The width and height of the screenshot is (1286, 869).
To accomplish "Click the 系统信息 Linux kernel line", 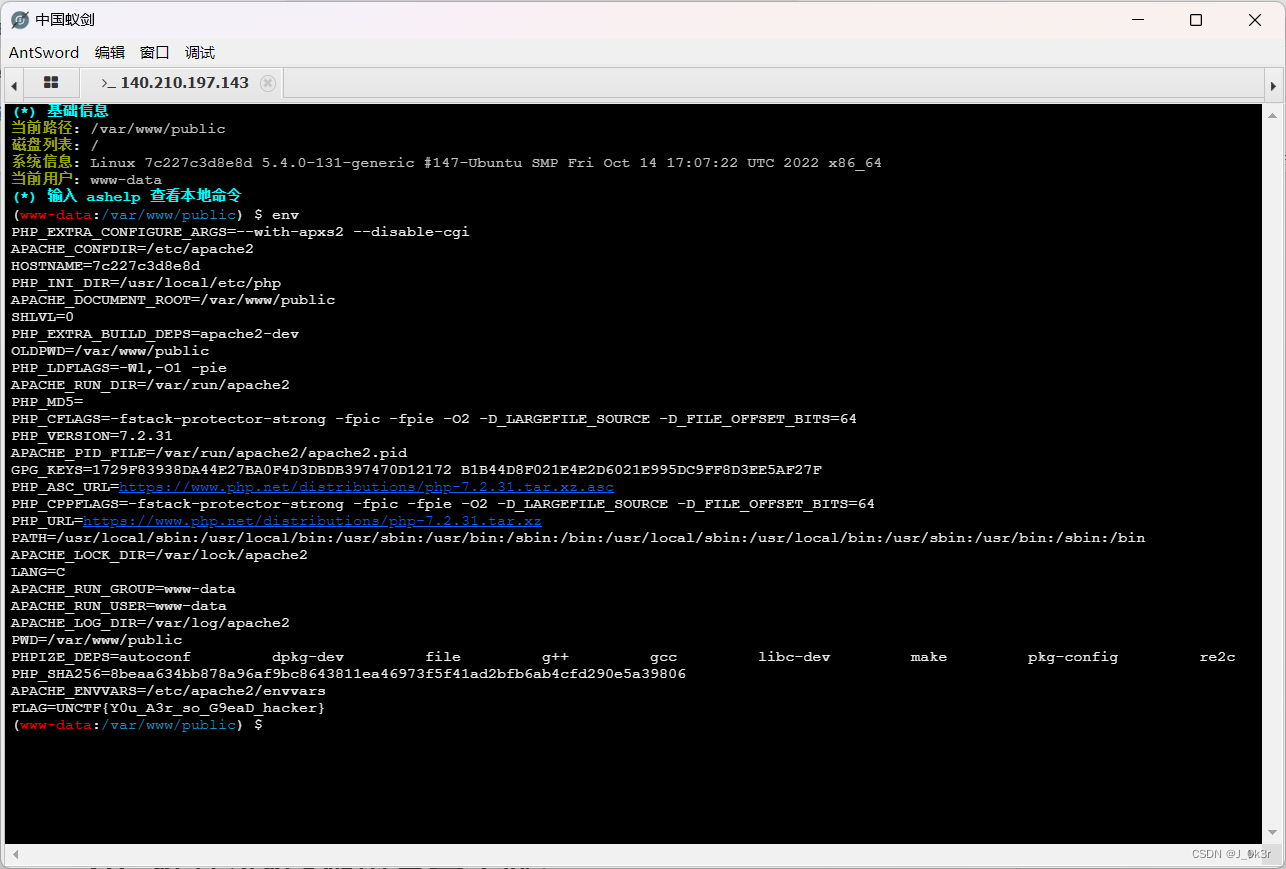I will 446,163.
